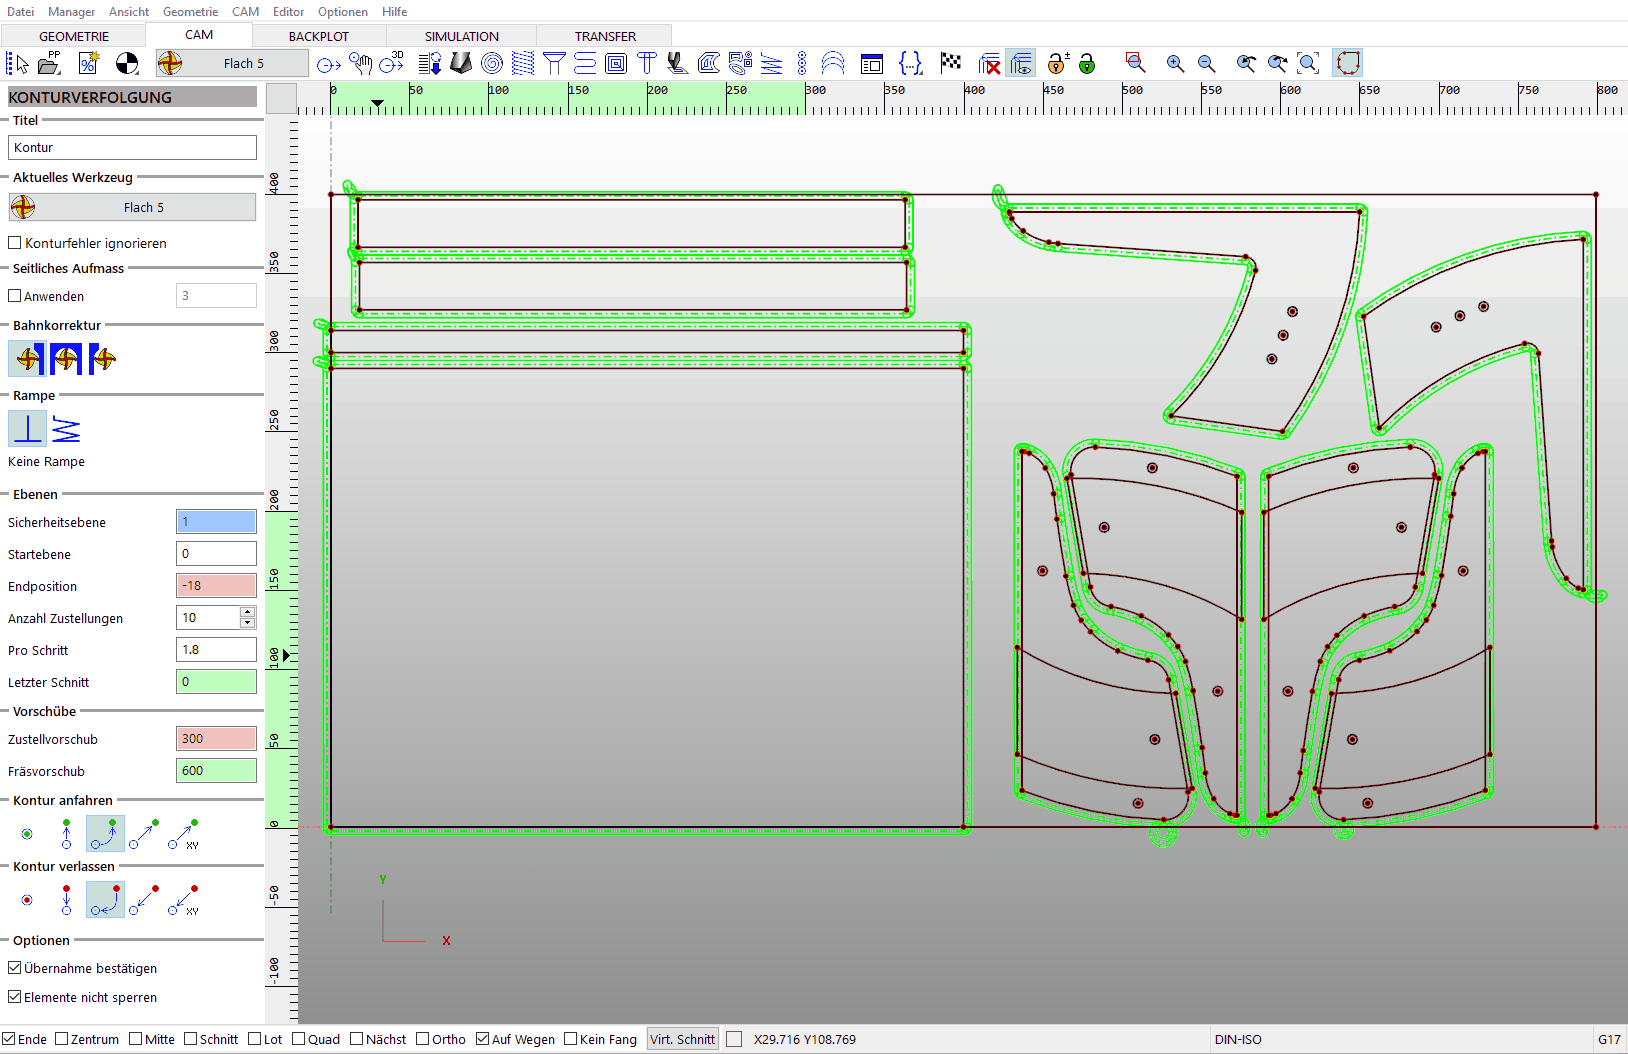Screen dimensions: 1628x1054
Task: Uncheck Elemente nicht sperren
Action: pos(15,997)
